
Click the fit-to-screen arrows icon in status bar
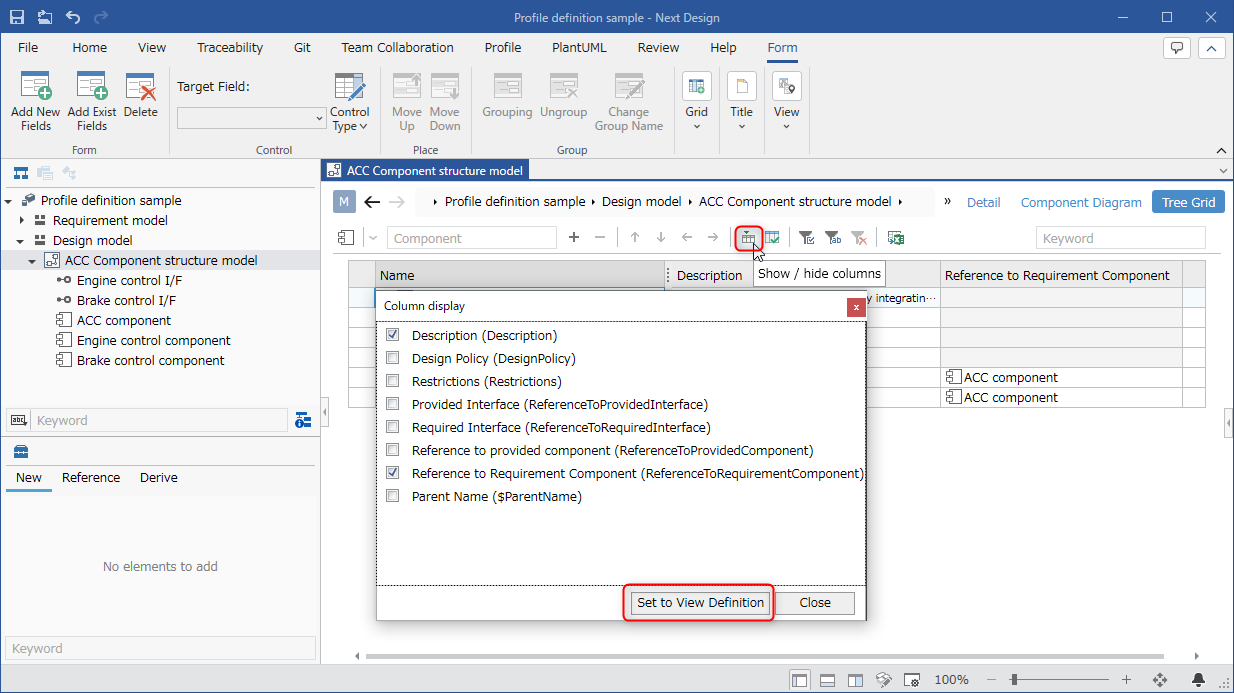[x=1161, y=680]
